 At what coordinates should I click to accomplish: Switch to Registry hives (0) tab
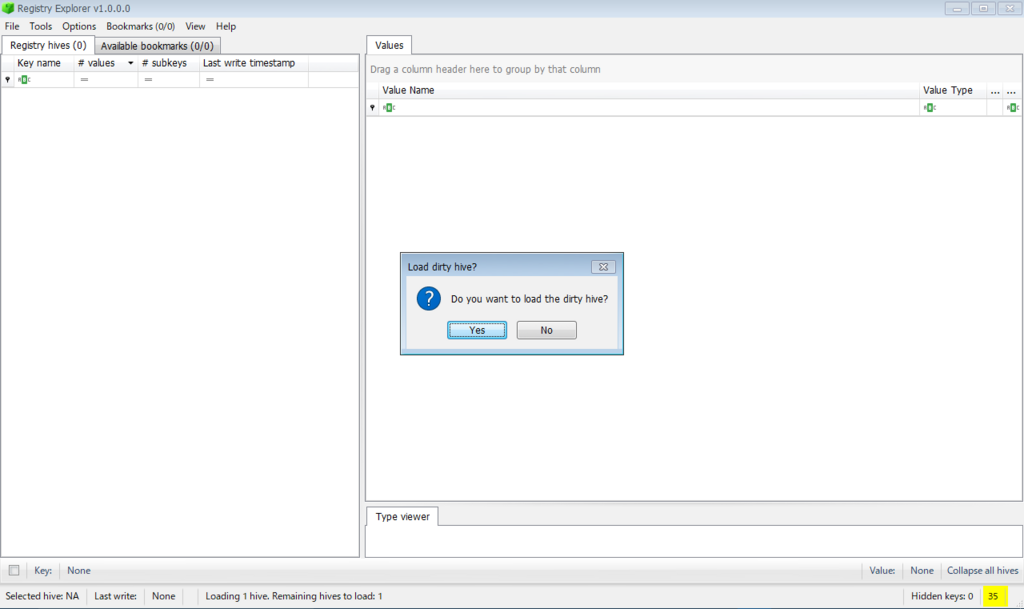48,45
